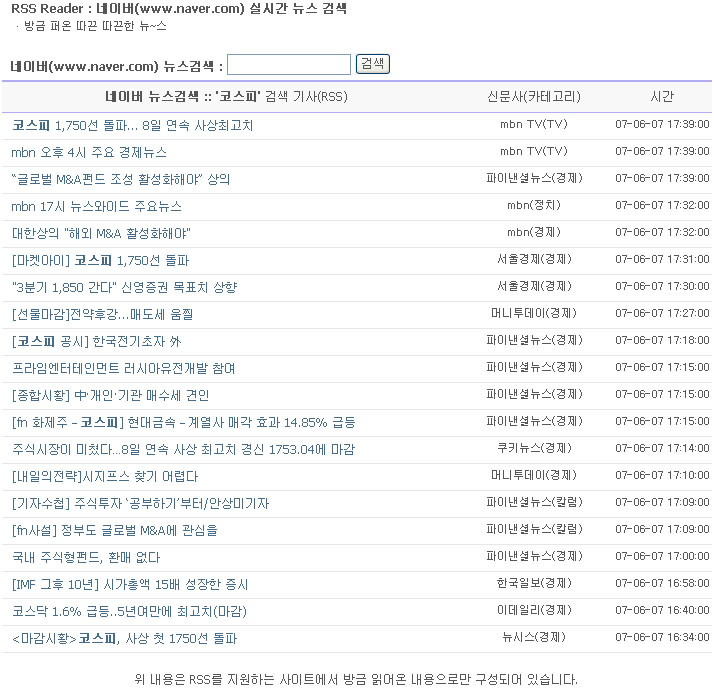714x697 pixels.
Task: Open article '[선물마감]전약후강...매도세 움찔'
Action: pyautogui.click(x=102, y=314)
